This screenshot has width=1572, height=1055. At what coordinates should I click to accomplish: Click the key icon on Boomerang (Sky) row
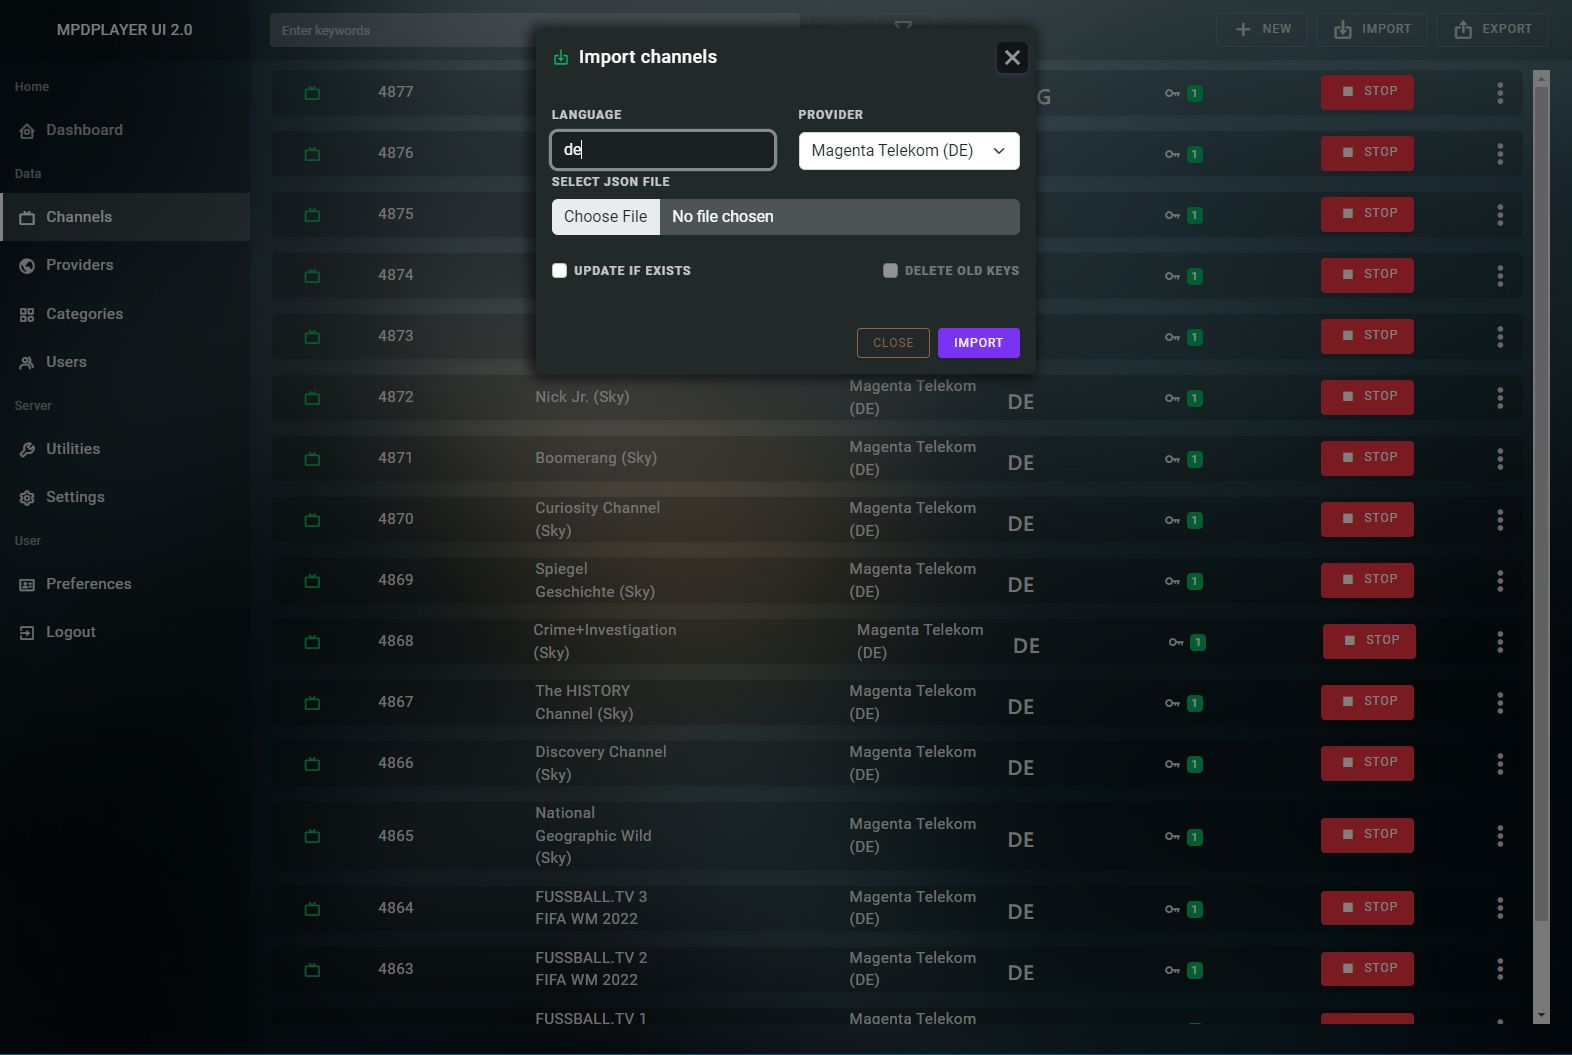[1172, 459]
